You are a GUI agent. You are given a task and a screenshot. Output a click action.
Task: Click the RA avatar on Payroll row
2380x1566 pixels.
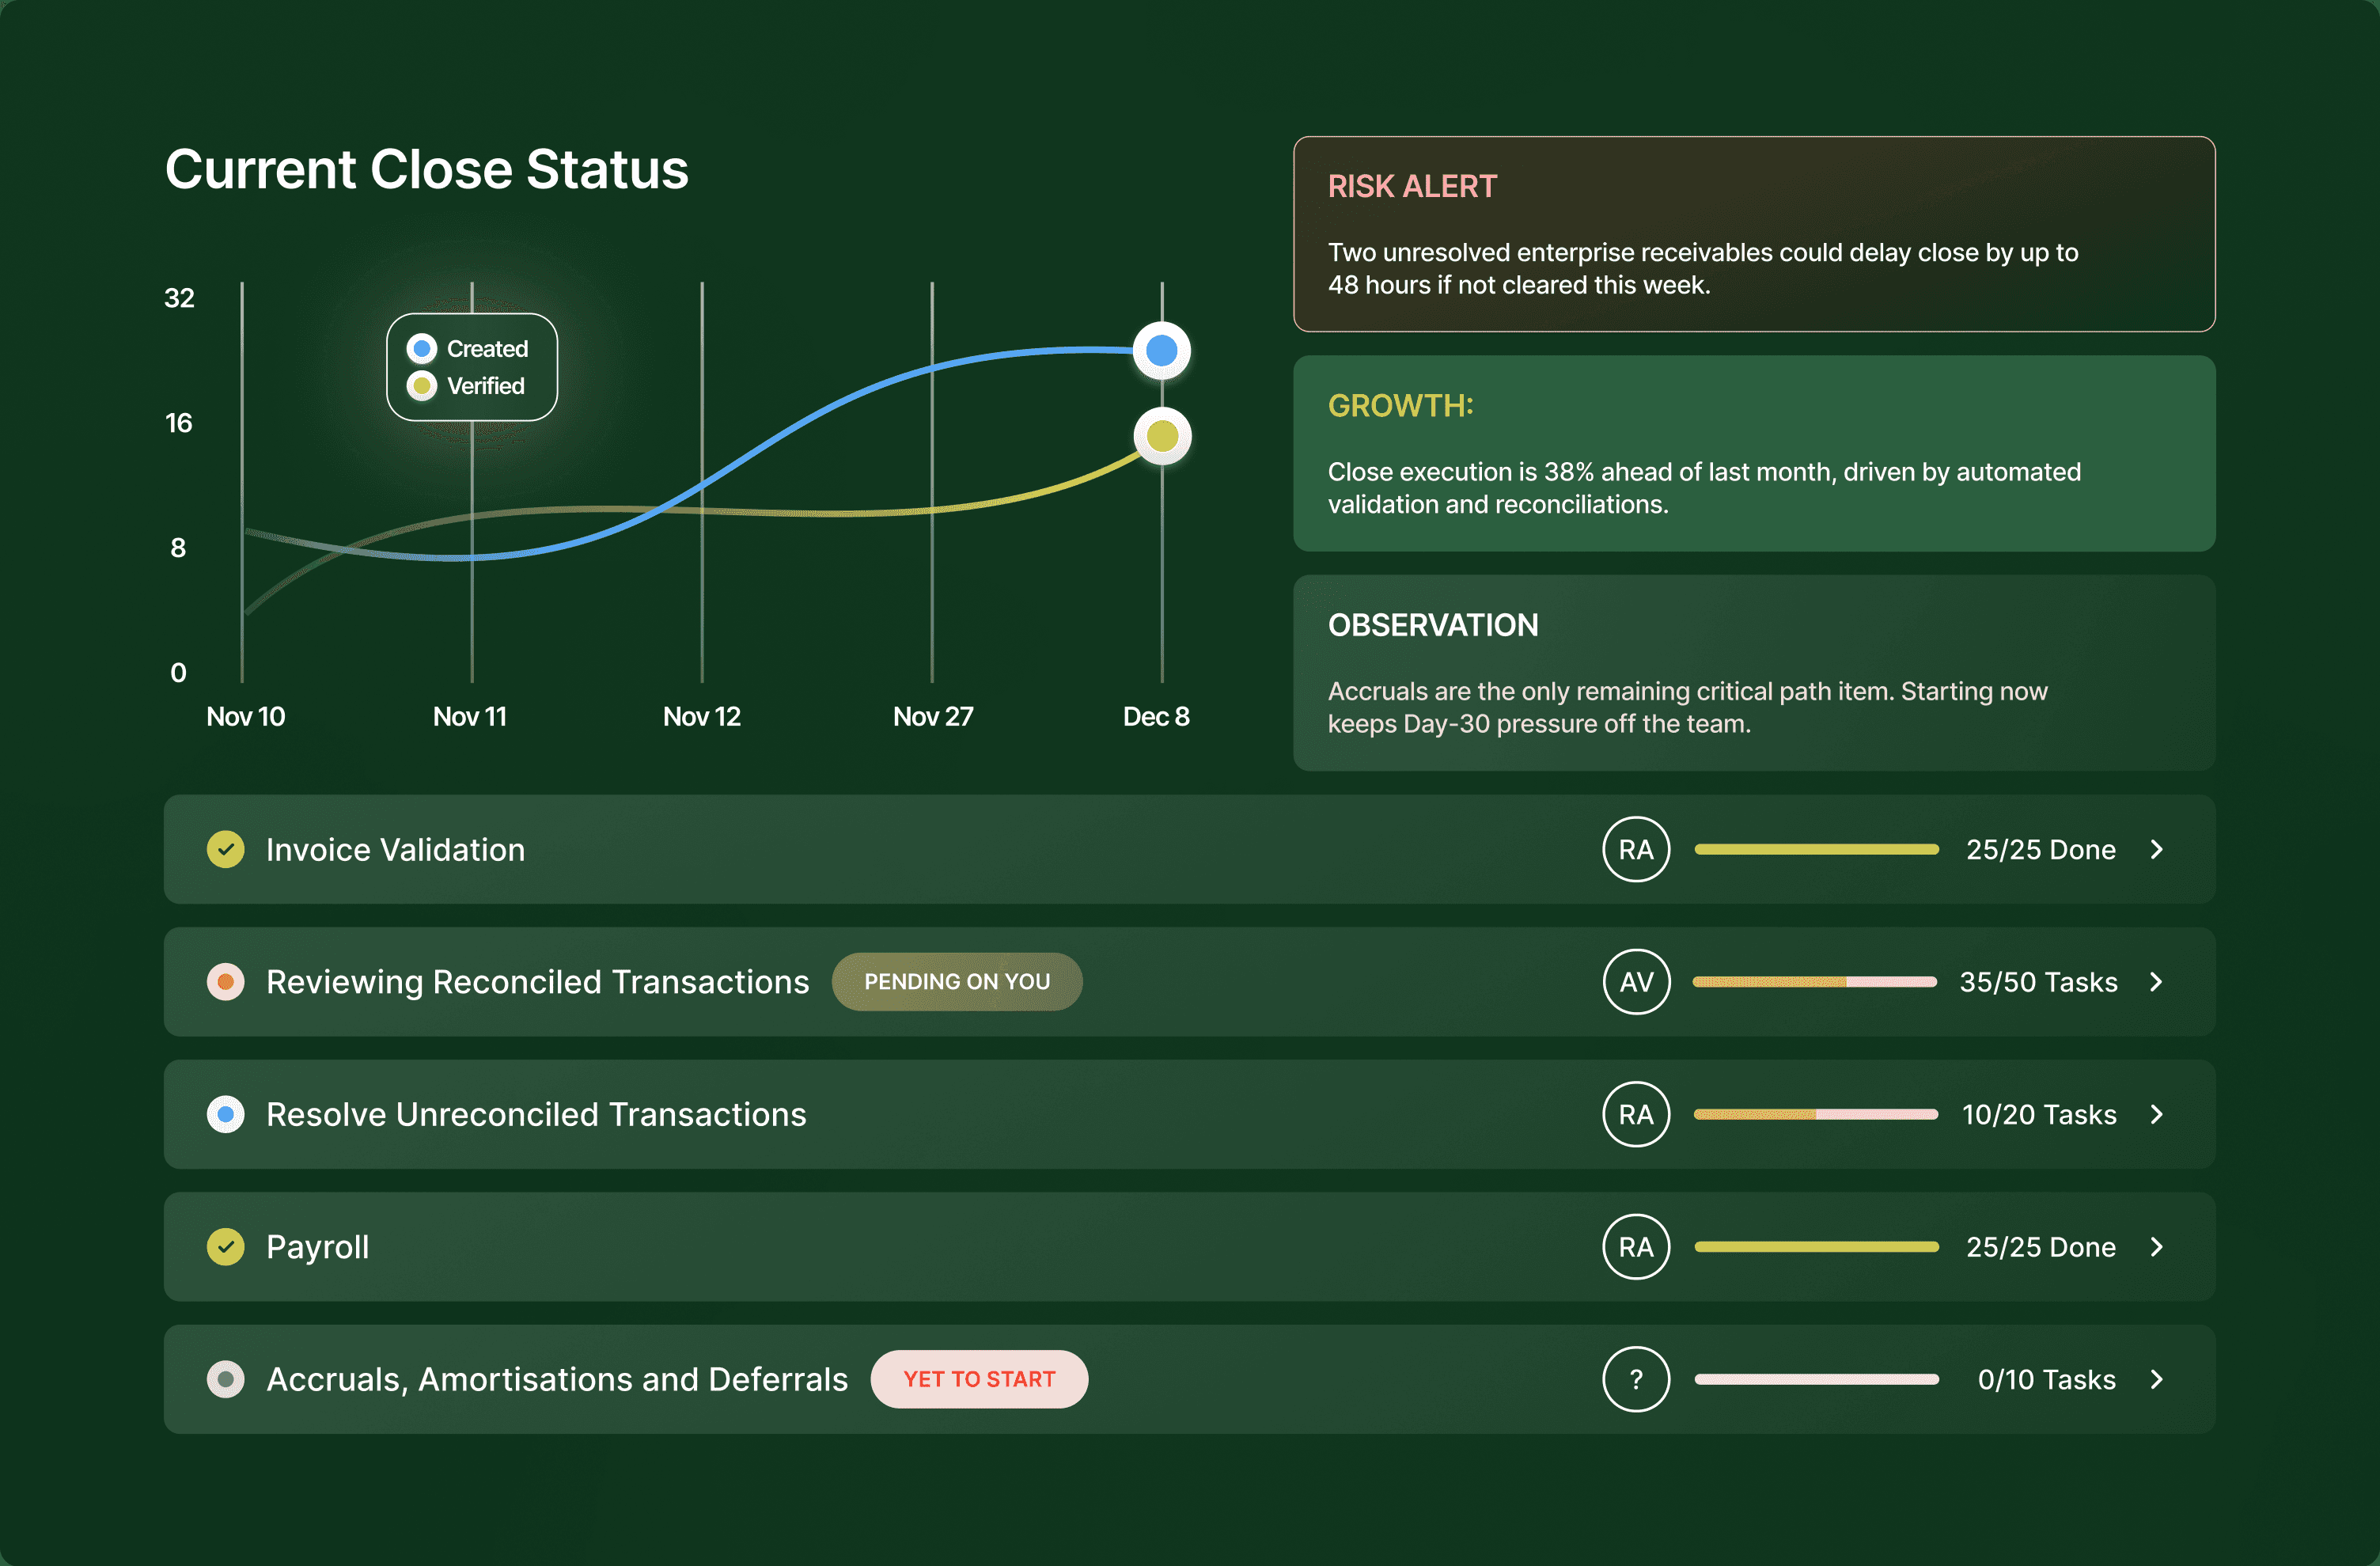(x=1636, y=1246)
